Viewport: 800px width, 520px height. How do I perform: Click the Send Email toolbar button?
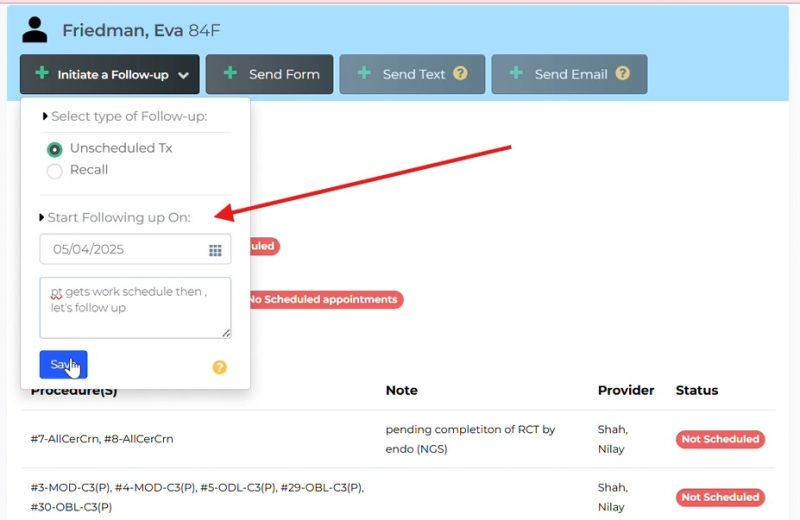click(x=569, y=74)
